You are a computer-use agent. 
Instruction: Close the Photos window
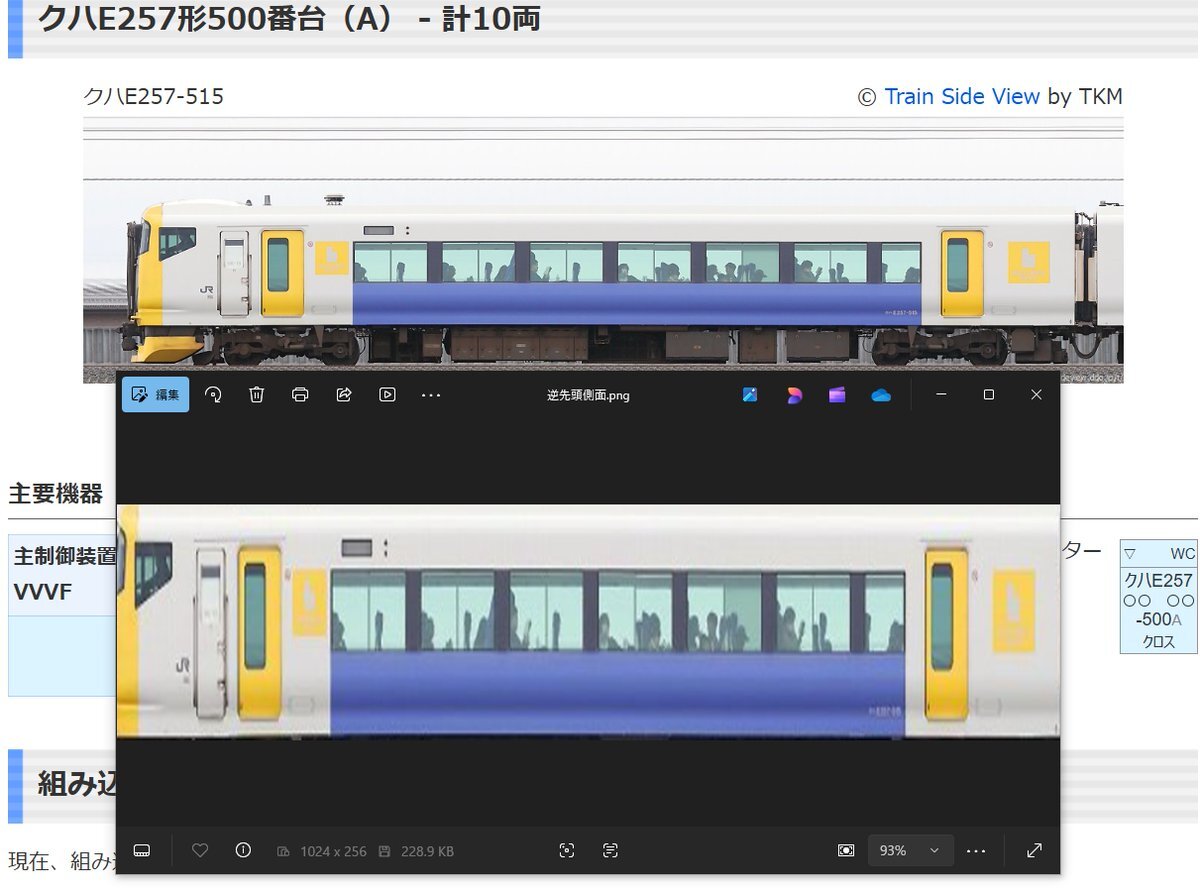click(x=1036, y=395)
